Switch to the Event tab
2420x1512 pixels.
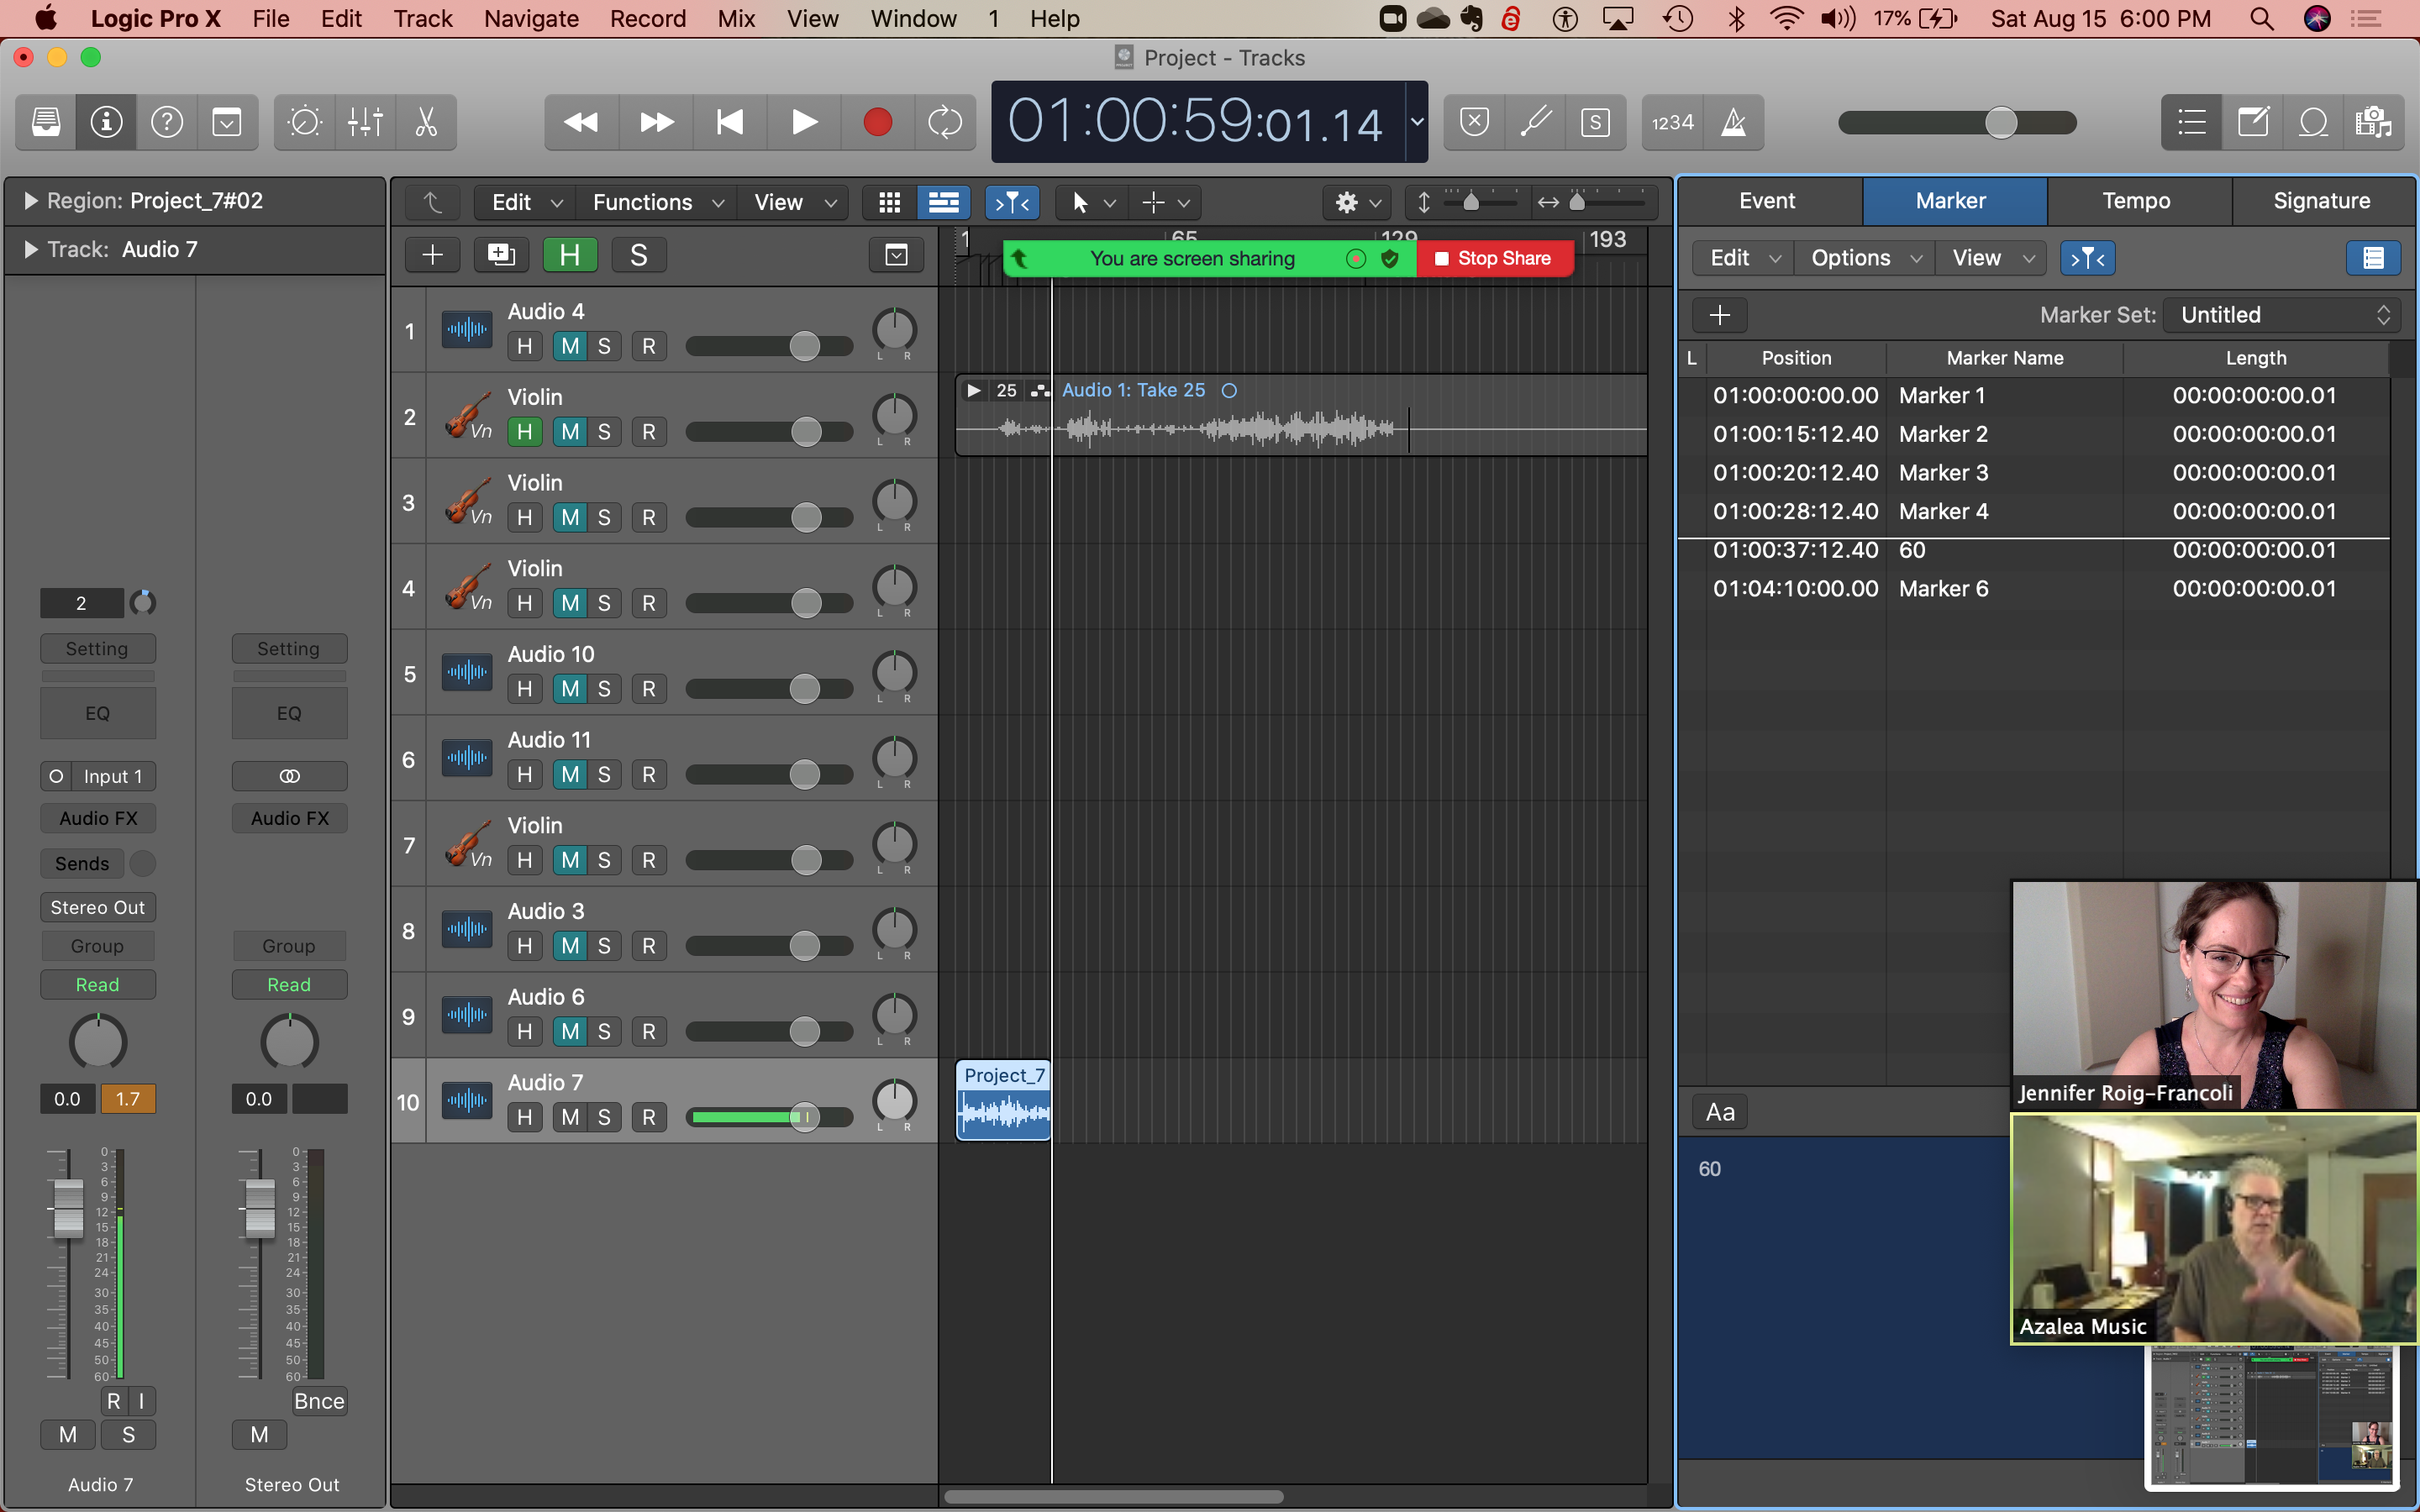tap(1767, 201)
